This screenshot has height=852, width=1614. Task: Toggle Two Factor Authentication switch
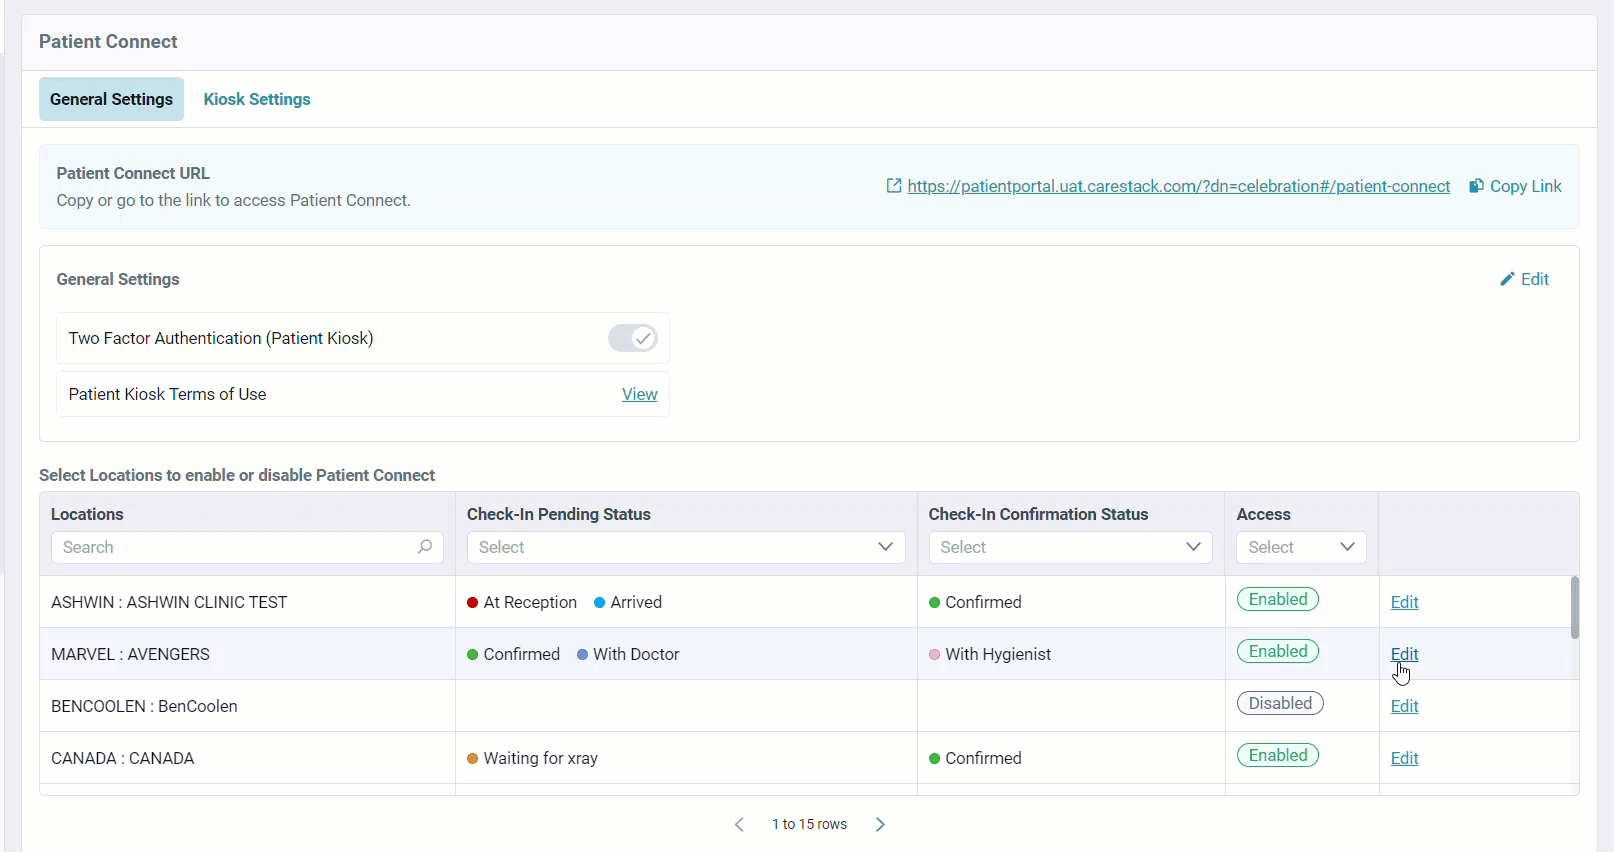[632, 338]
